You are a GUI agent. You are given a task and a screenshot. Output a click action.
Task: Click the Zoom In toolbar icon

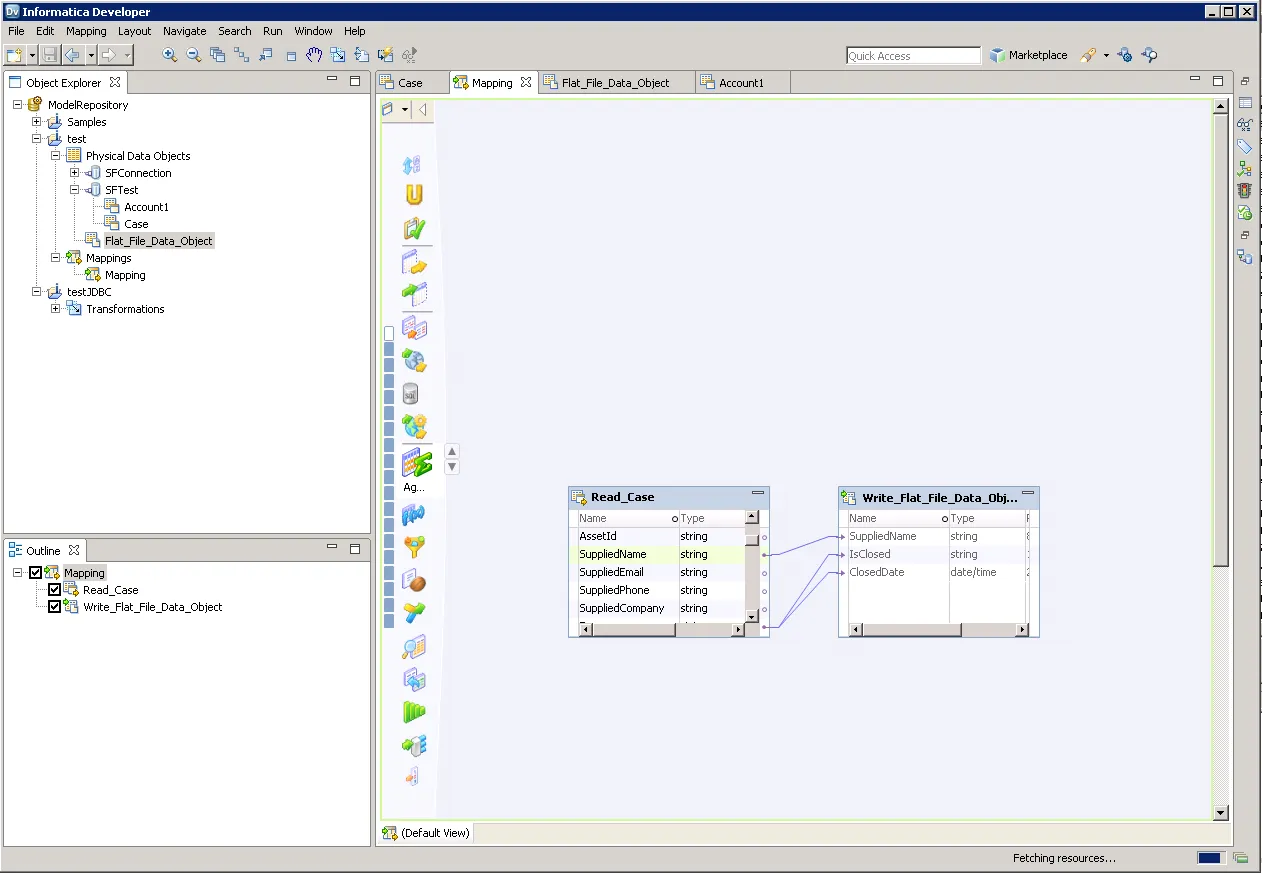(169, 55)
